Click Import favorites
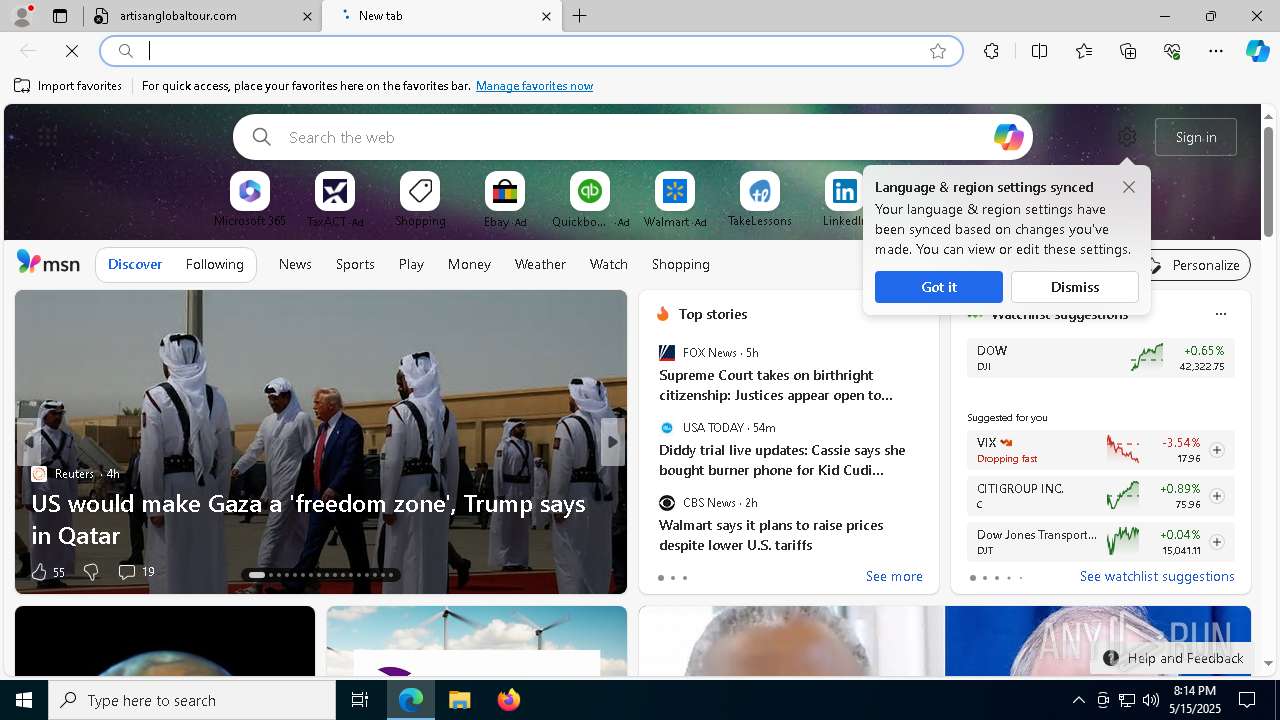Image resolution: width=1280 pixels, height=720 pixels. pos(68,86)
